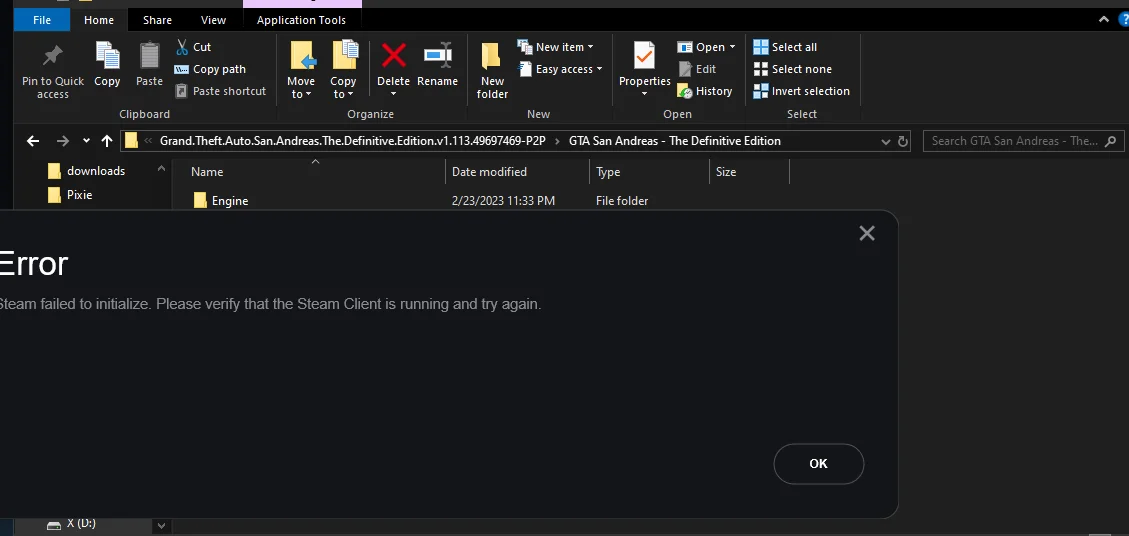Click the Rename icon
Screen dimensions: 1129x536
point(437,55)
